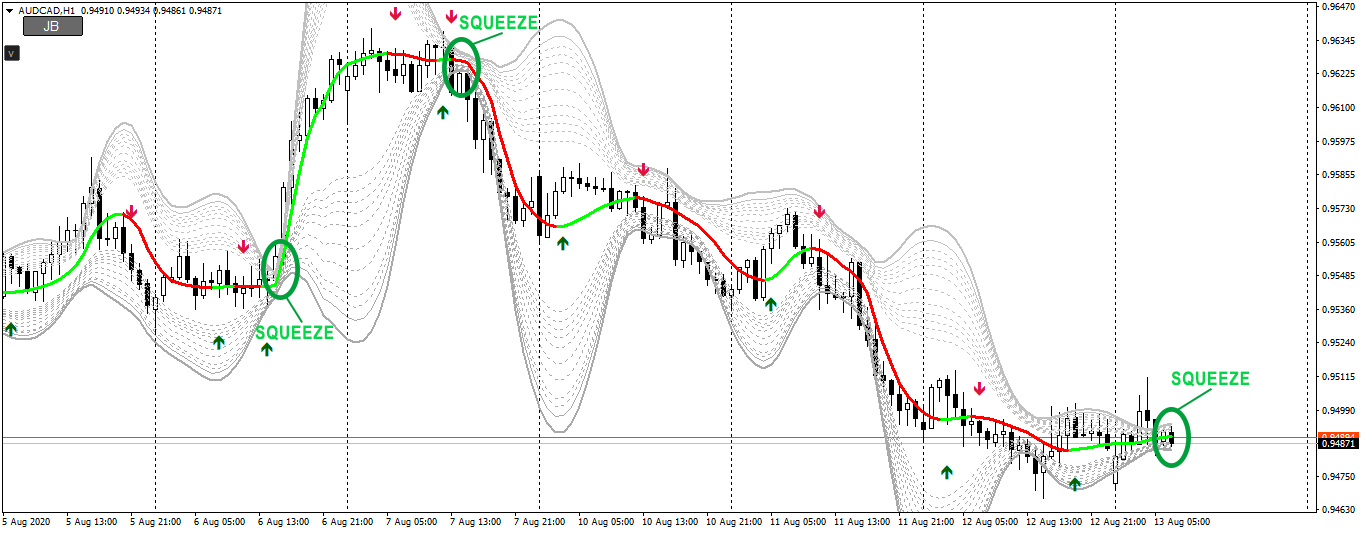Click price scale value 0.95240
This screenshot has width=1362, height=533.
[1338, 344]
